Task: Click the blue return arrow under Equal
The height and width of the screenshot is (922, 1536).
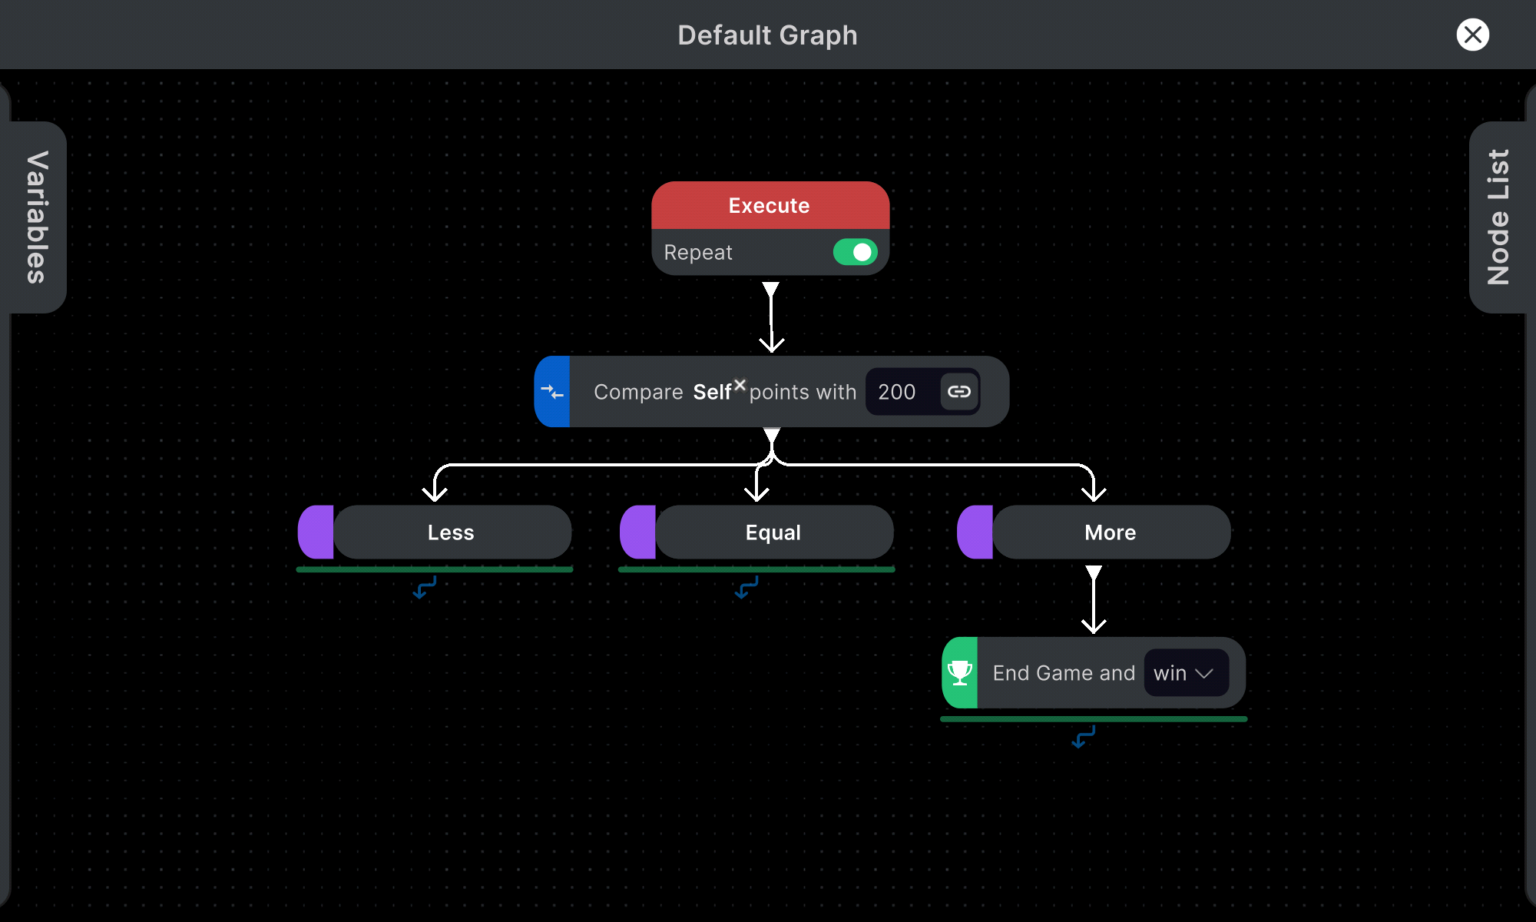Action: pyautogui.click(x=746, y=589)
